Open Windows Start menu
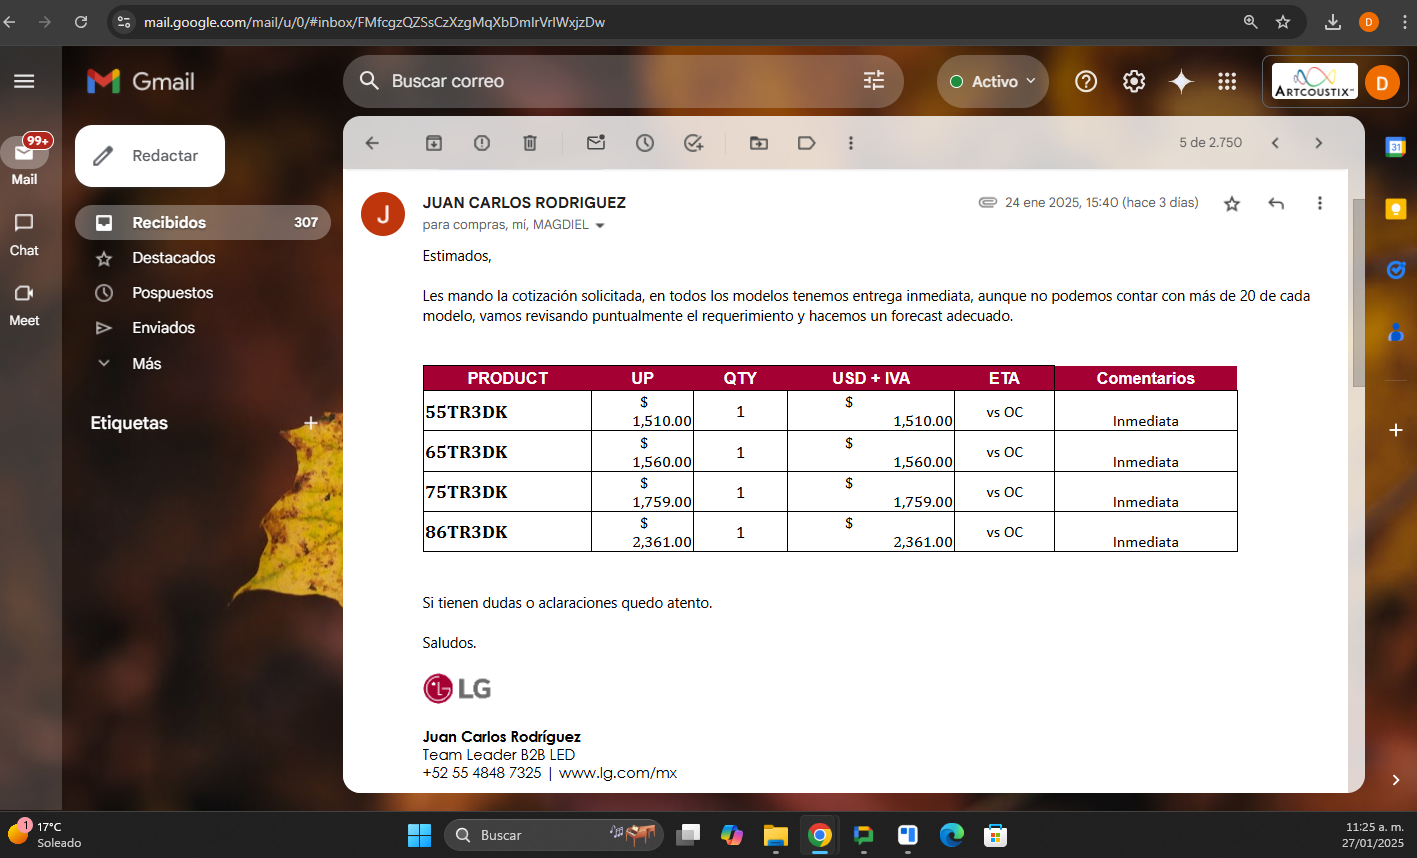The width and height of the screenshot is (1417, 858). tap(420, 835)
